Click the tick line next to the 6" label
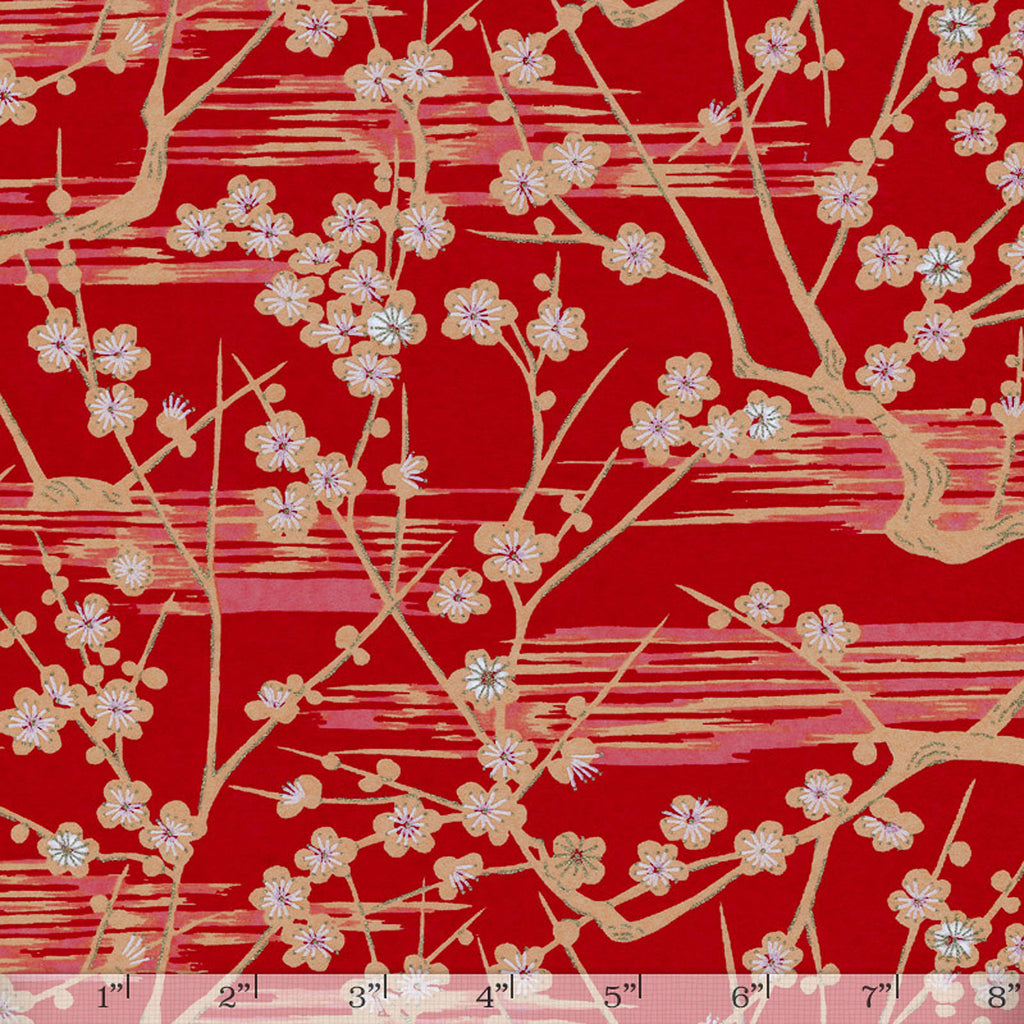Image resolution: width=1024 pixels, height=1024 pixels. [768, 988]
